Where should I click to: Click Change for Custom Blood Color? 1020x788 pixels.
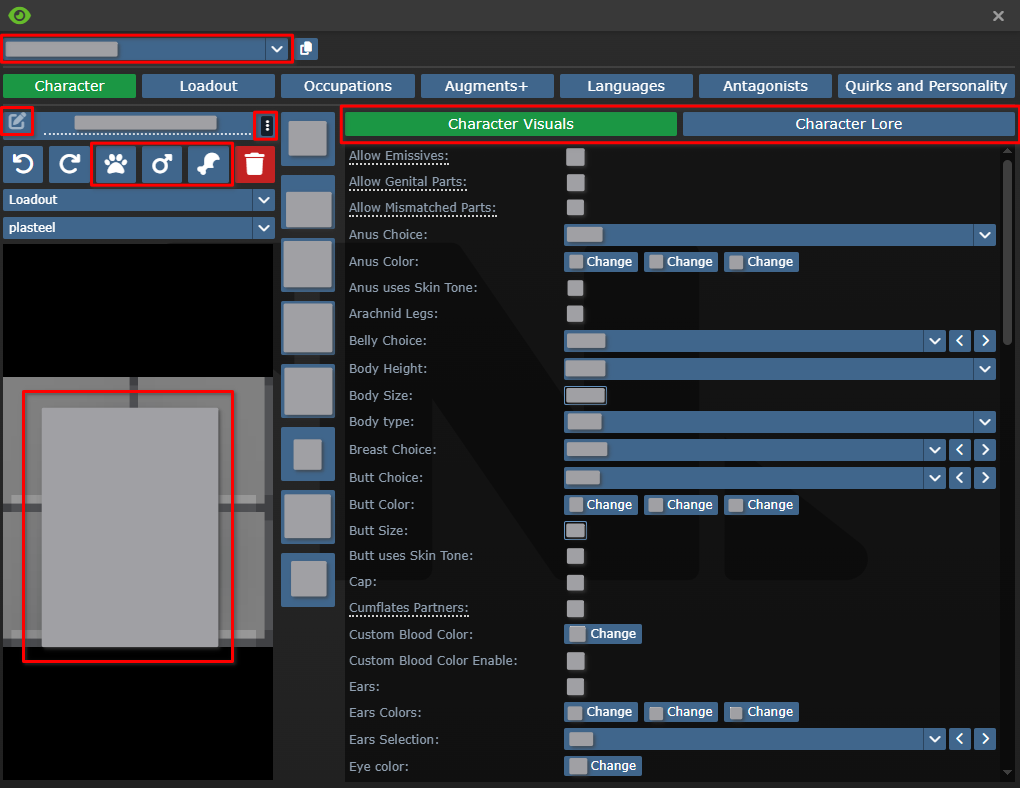pyautogui.click(x=603, y=634)
